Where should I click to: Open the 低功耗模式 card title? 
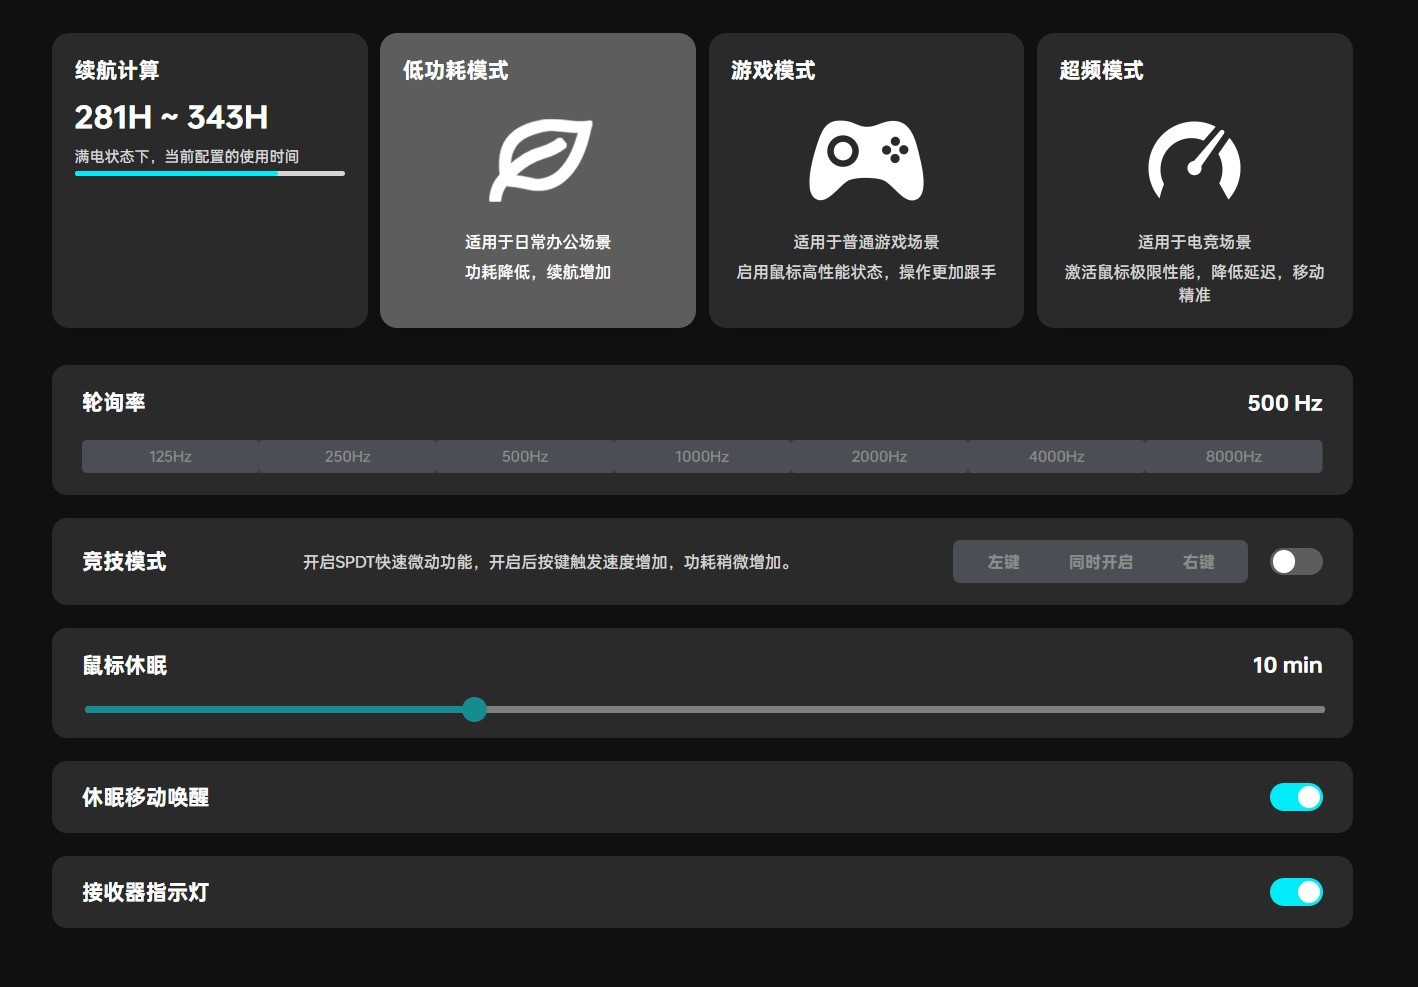point(455,70)
